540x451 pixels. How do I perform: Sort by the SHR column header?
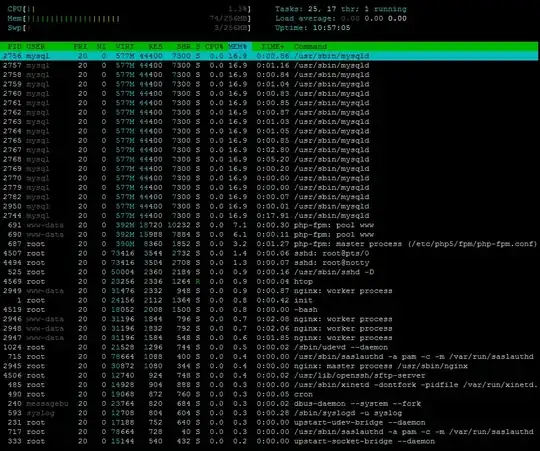click(x=184, y=46)
